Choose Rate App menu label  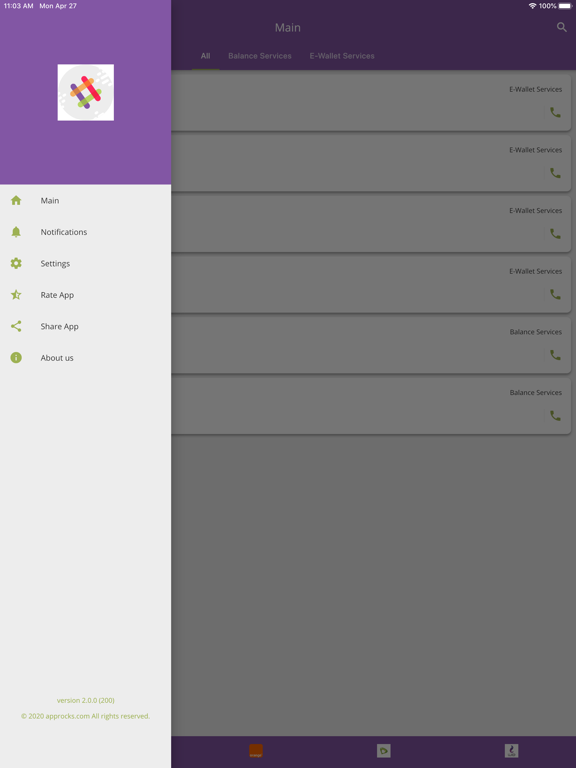click(57, 295)
